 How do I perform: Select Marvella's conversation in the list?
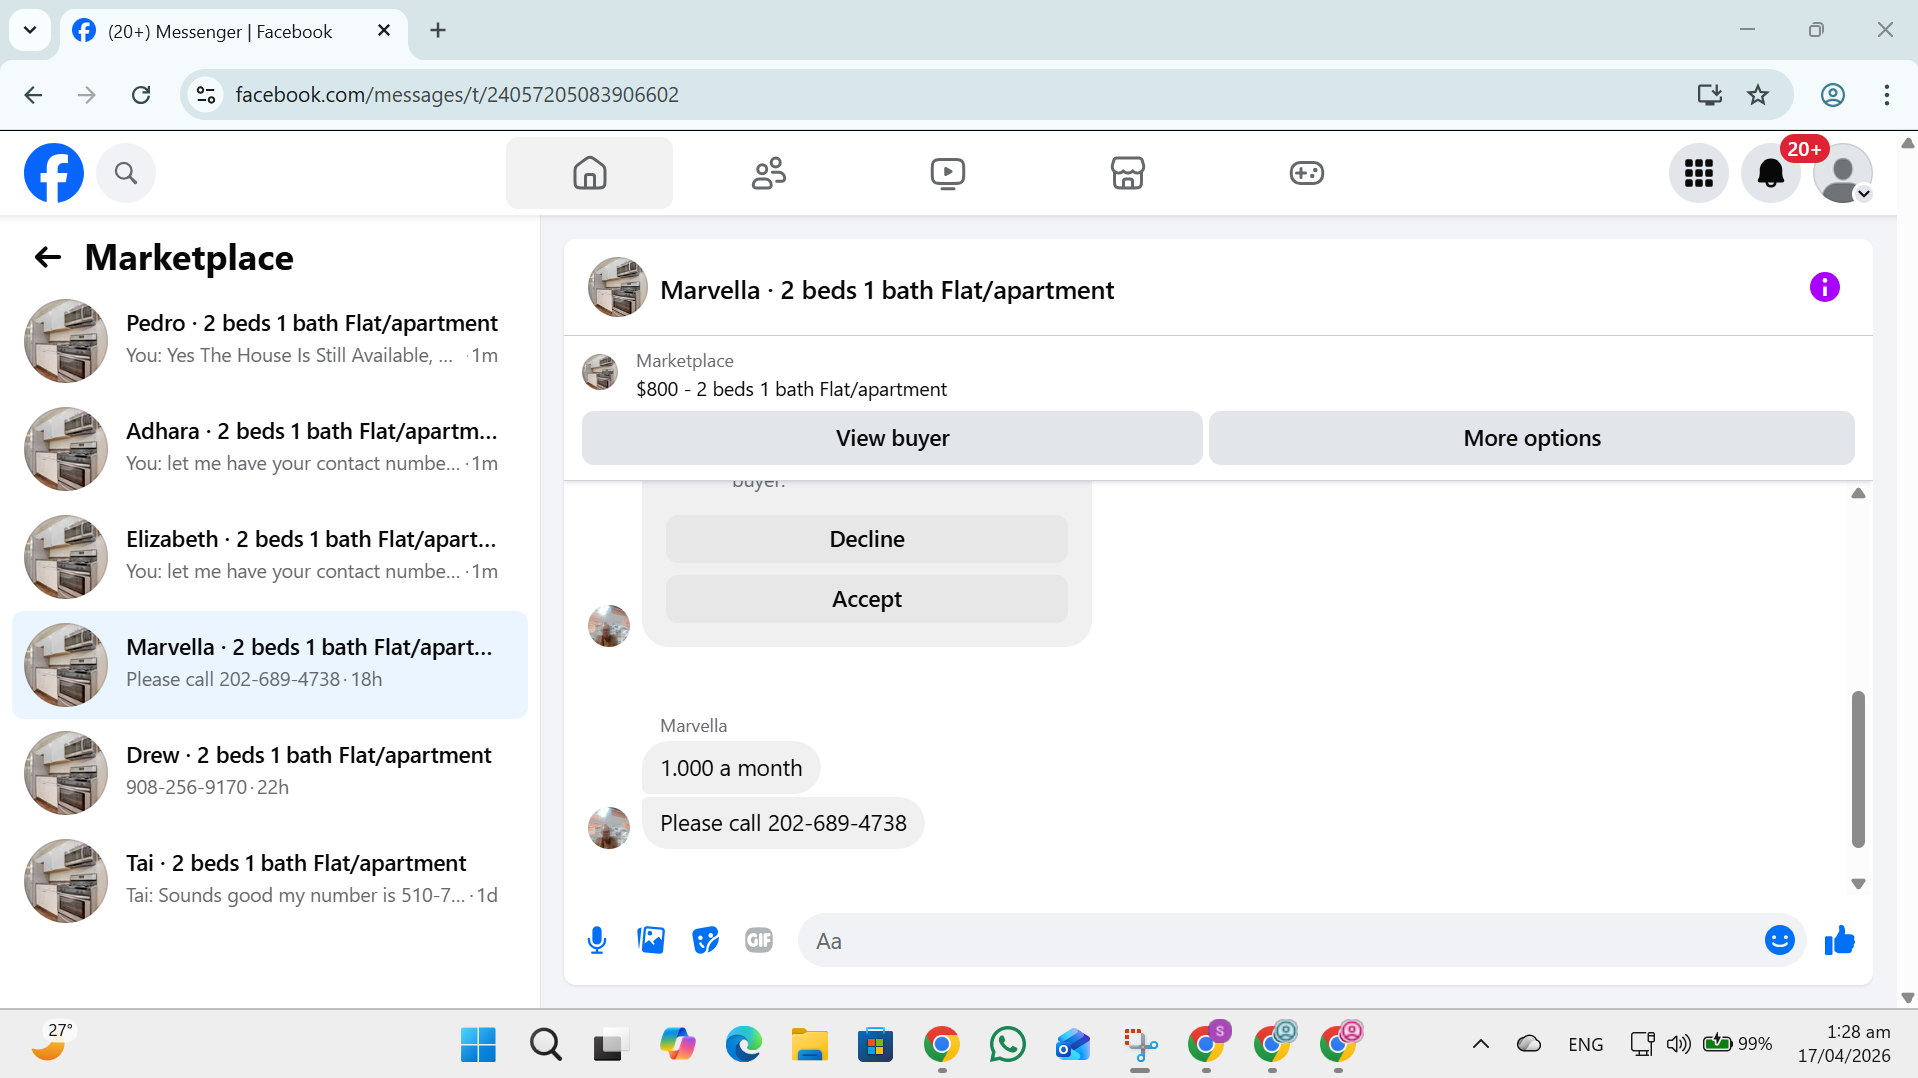click(270, 664)
